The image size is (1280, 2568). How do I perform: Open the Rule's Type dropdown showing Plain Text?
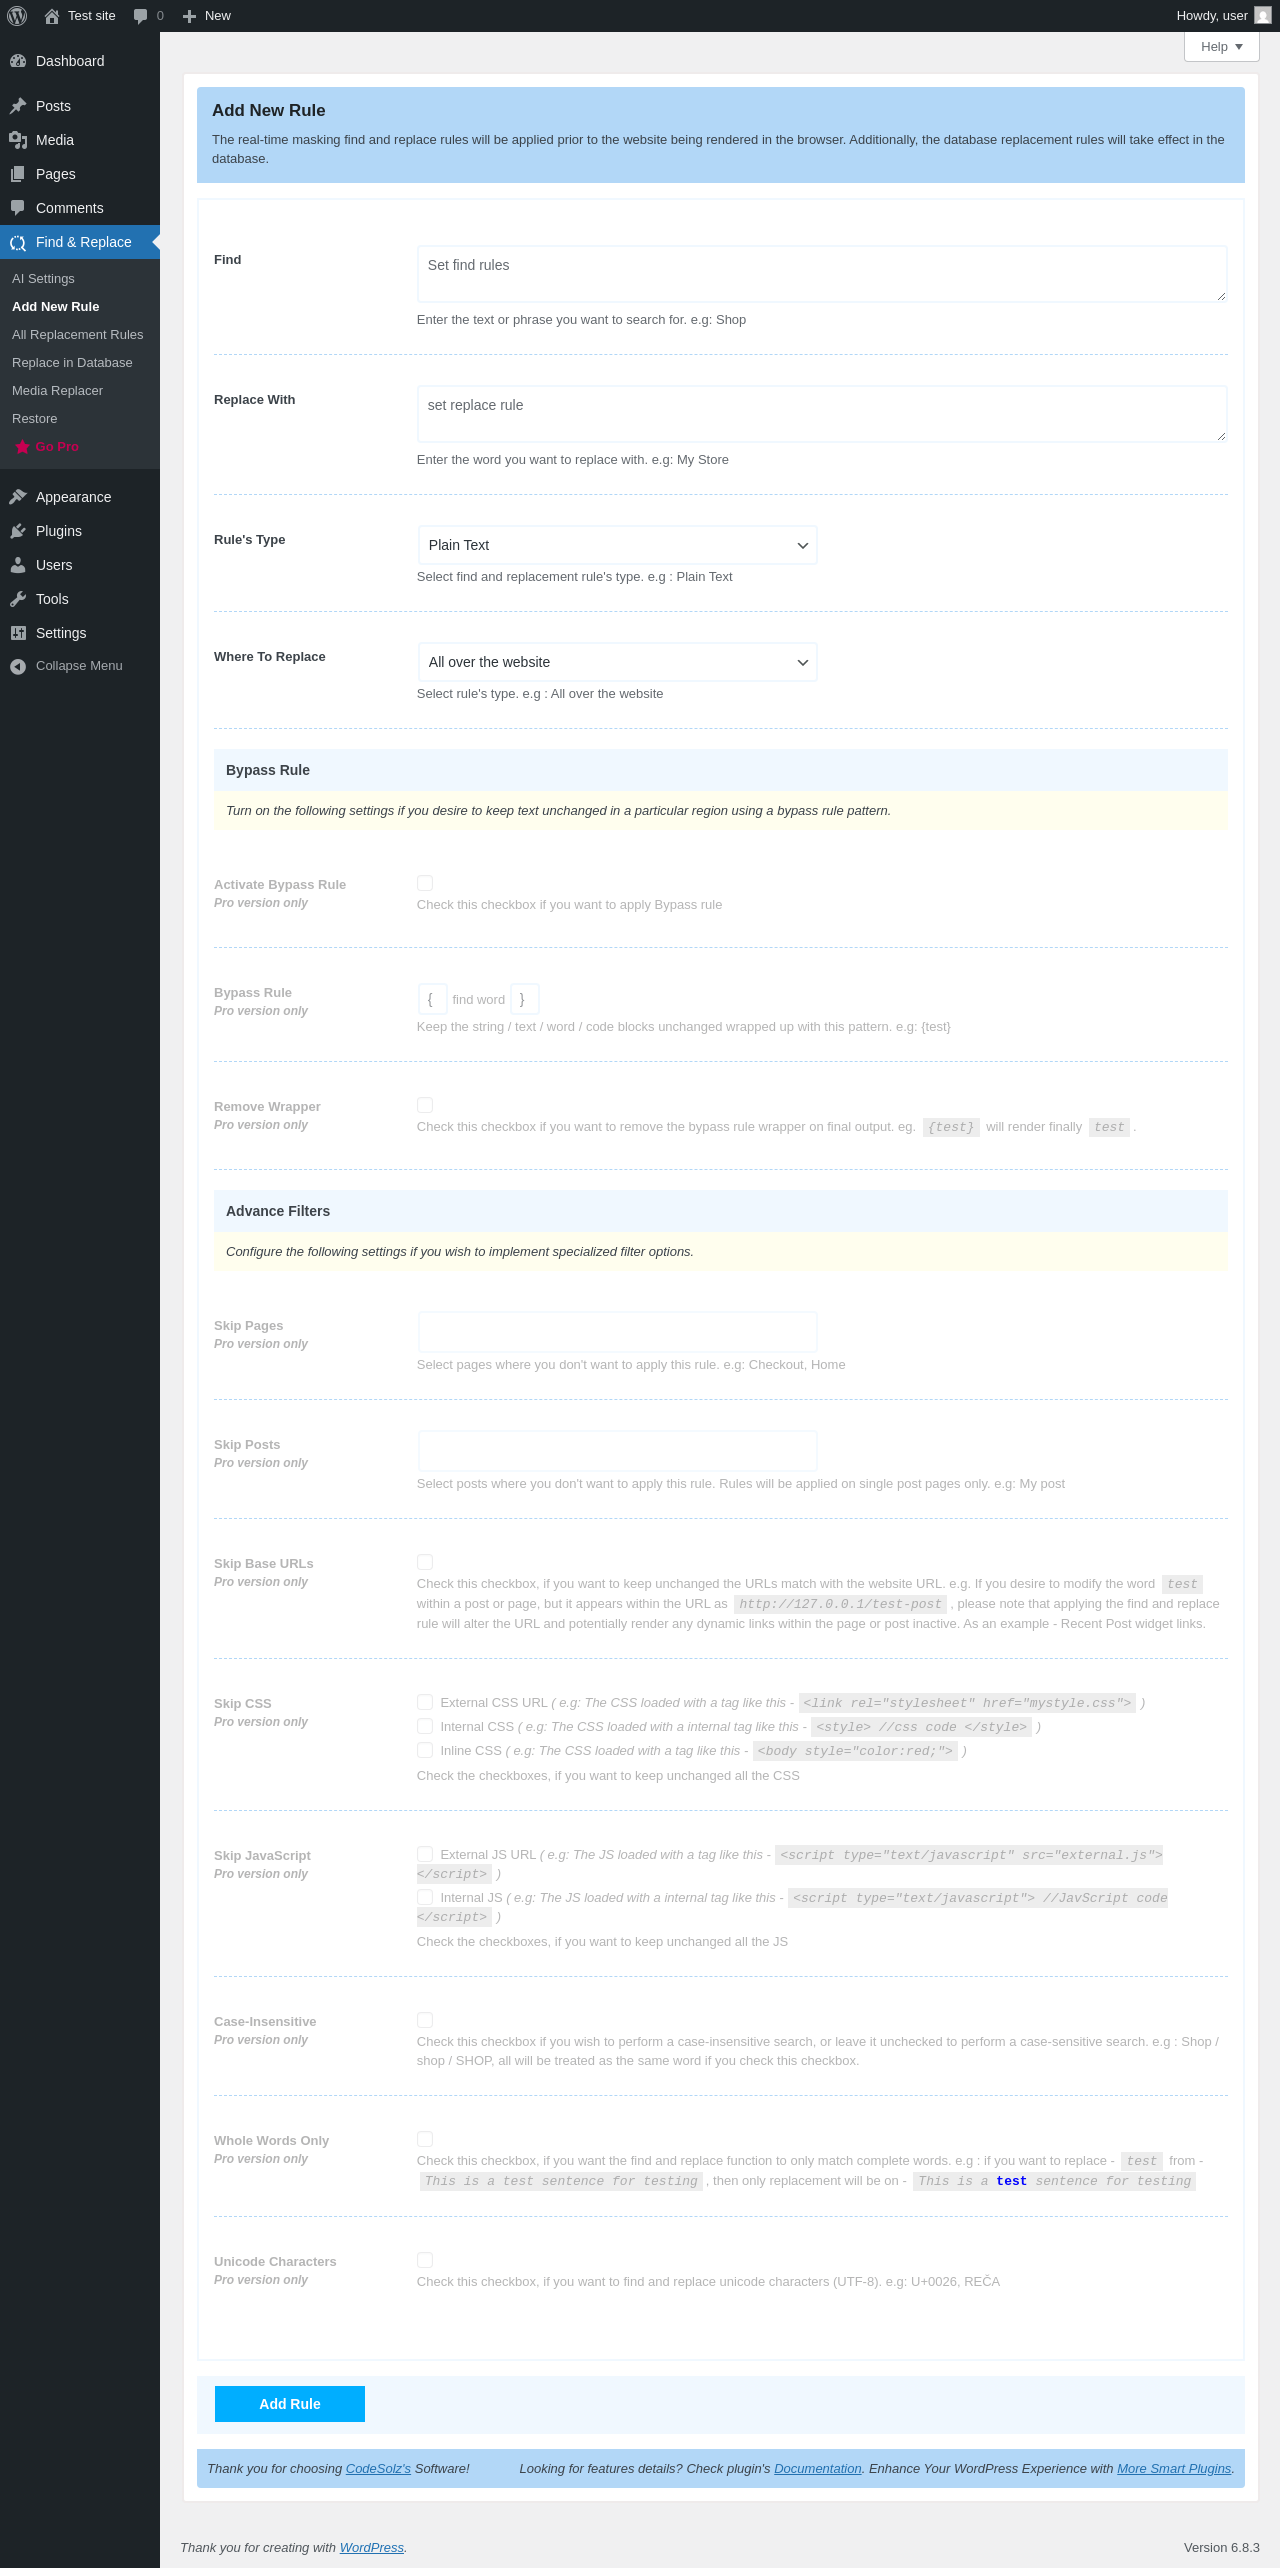click(x=617, y=545)
